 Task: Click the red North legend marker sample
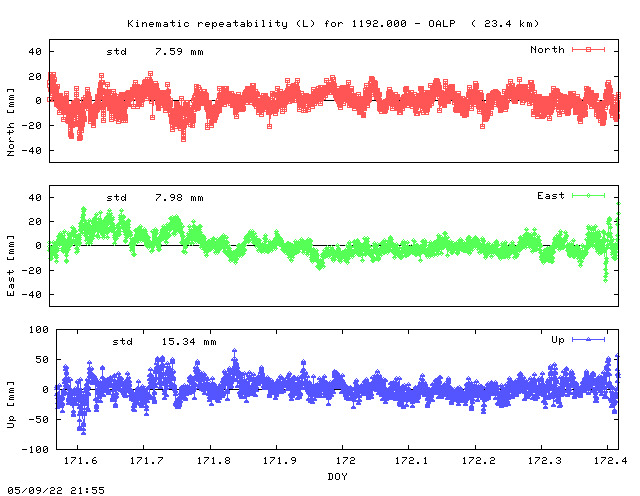coord(588,50)
